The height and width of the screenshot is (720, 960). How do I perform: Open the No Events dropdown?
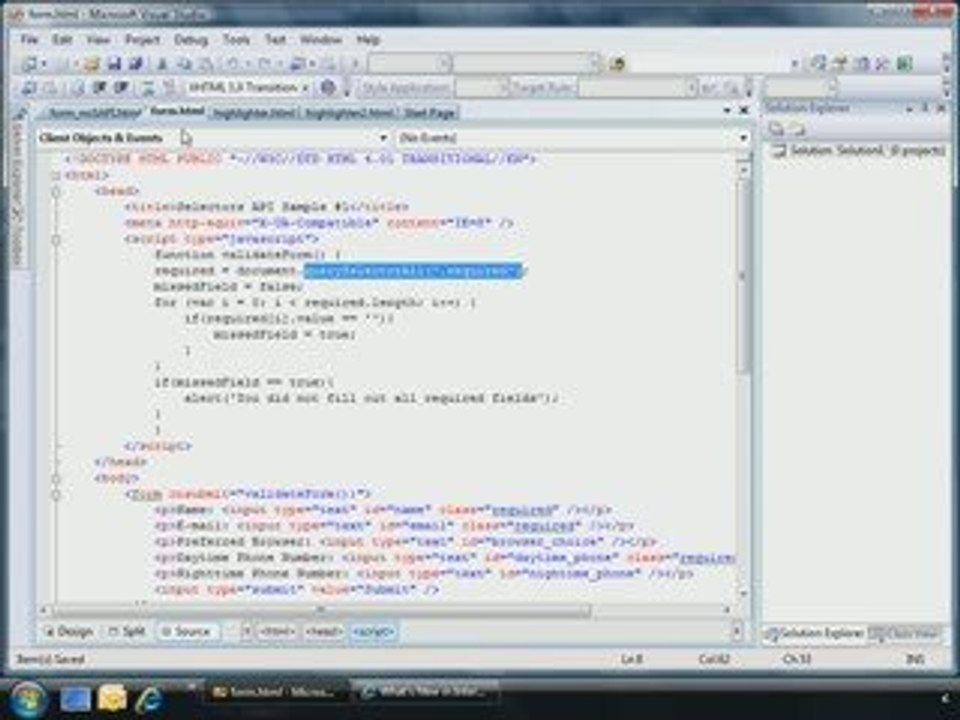pos(572,138)
